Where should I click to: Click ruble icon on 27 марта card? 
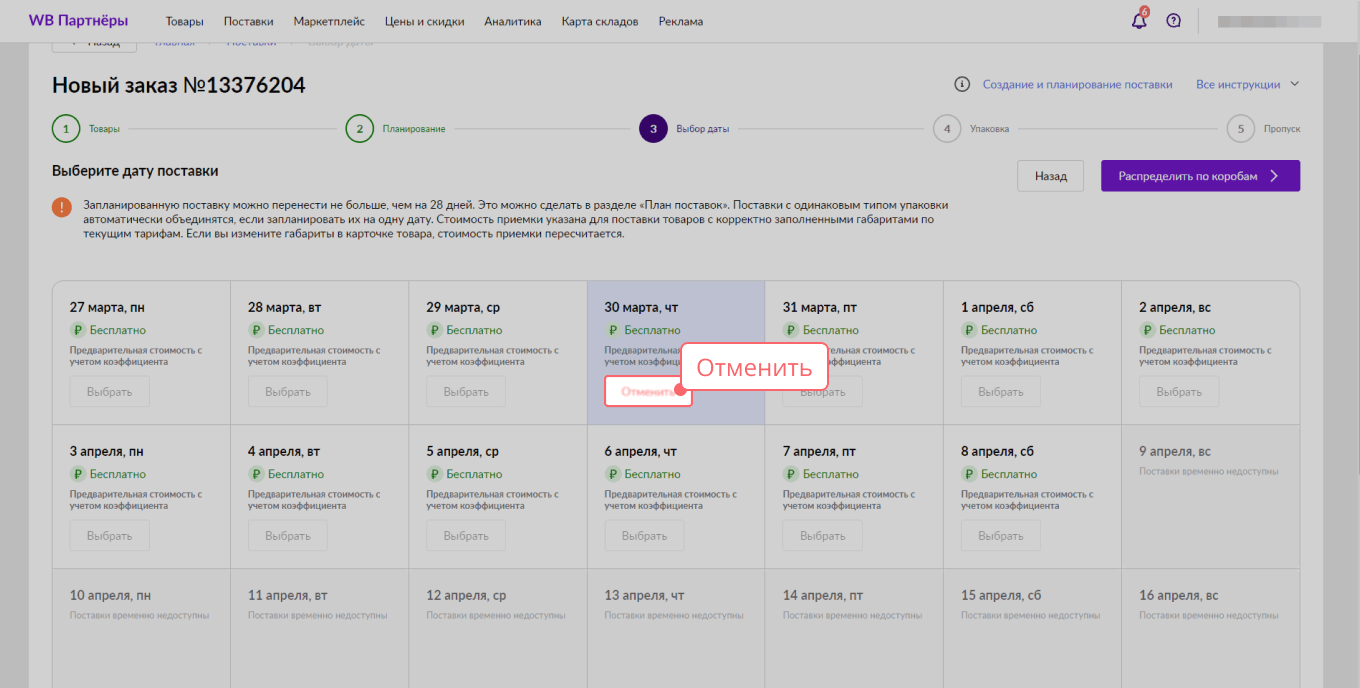click(x=76, y=330)
